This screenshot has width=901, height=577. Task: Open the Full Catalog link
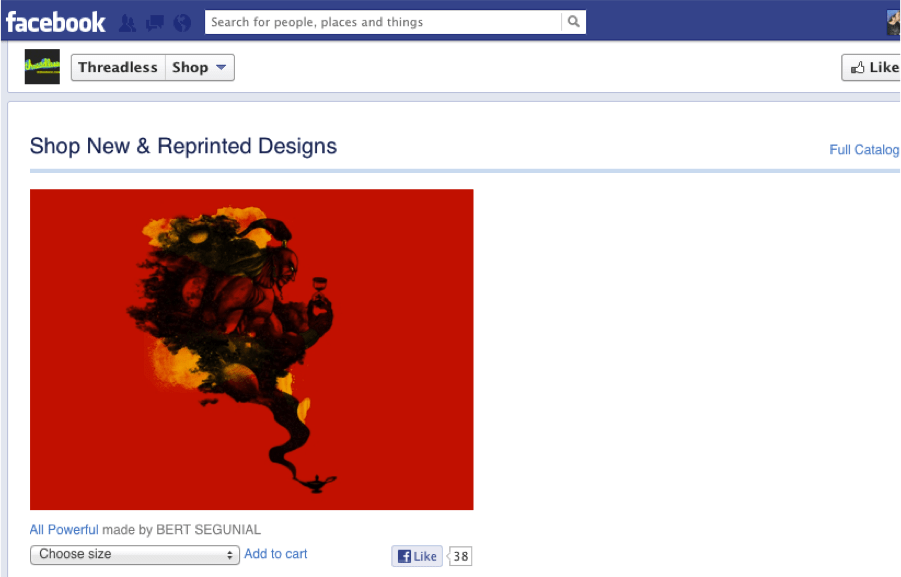[864, 149]
